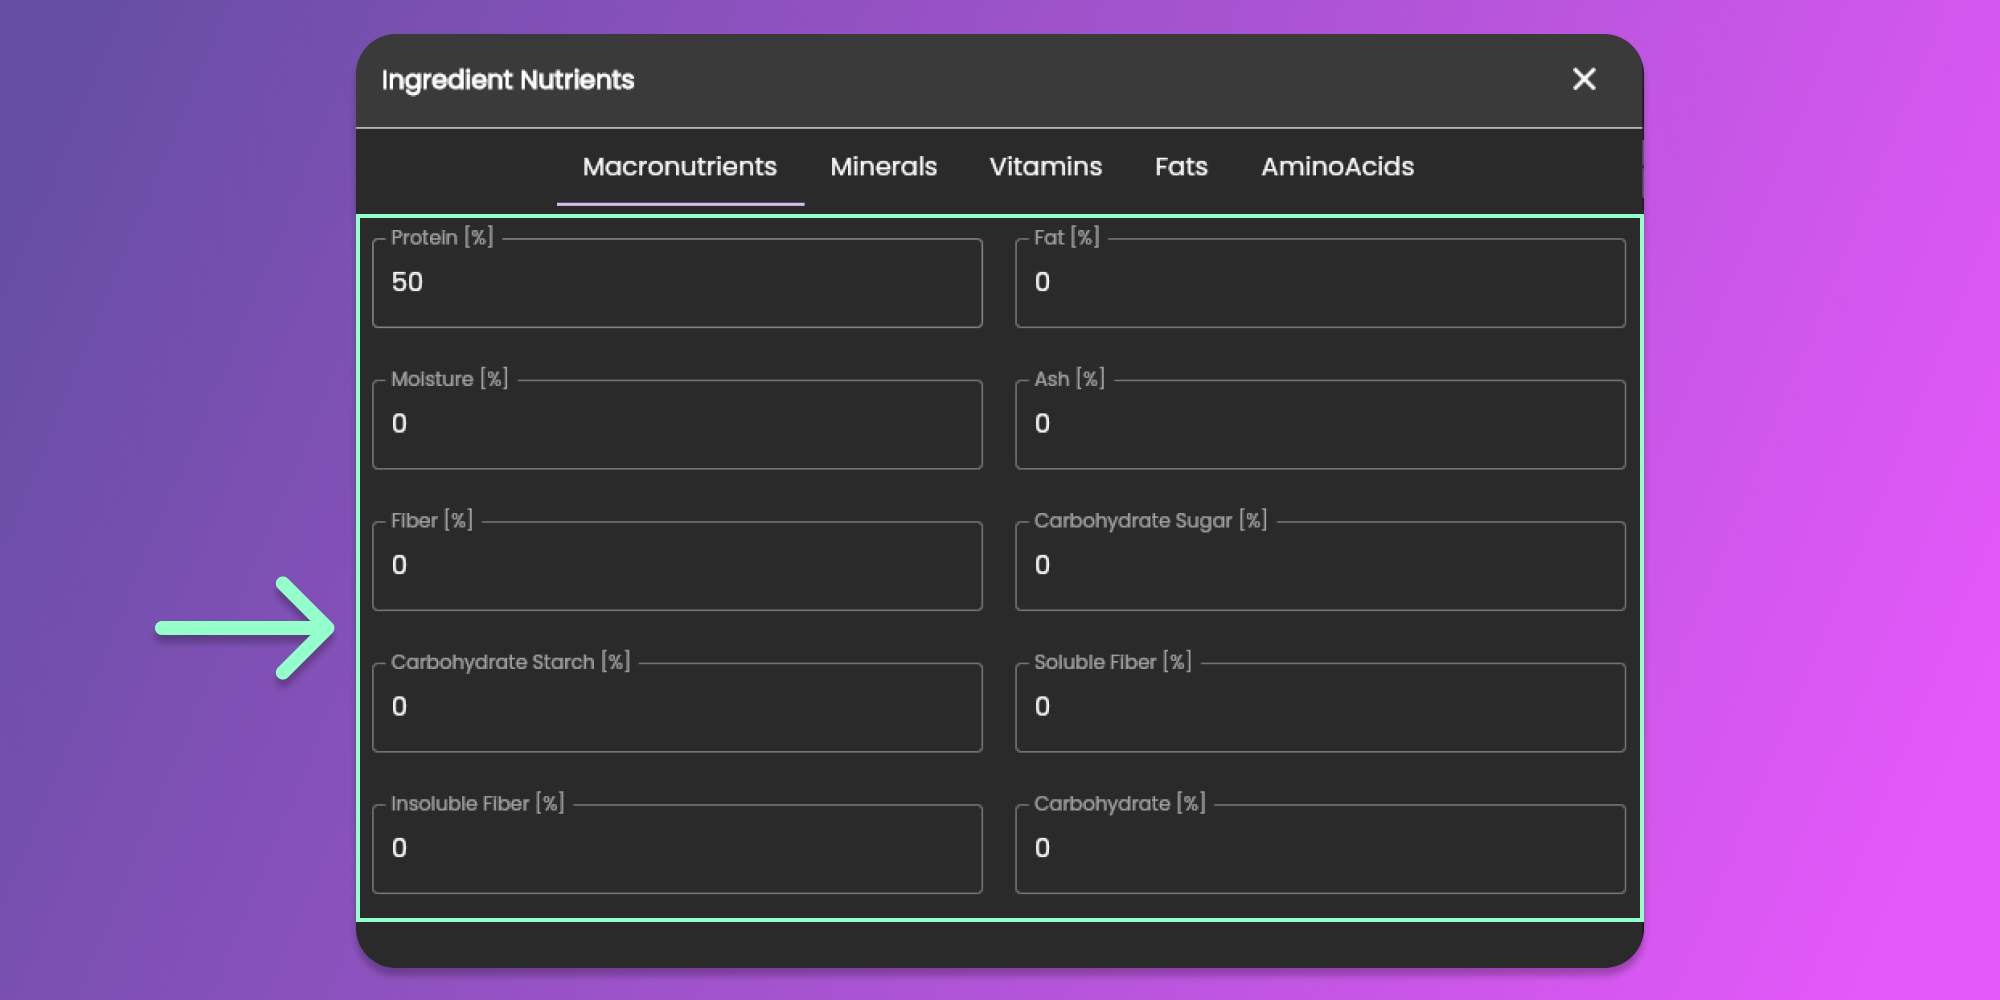Show the AminoAcids tab
Image resolution: width=2000 pixels, height=1000 pixels.
[x=1337, y=167]
